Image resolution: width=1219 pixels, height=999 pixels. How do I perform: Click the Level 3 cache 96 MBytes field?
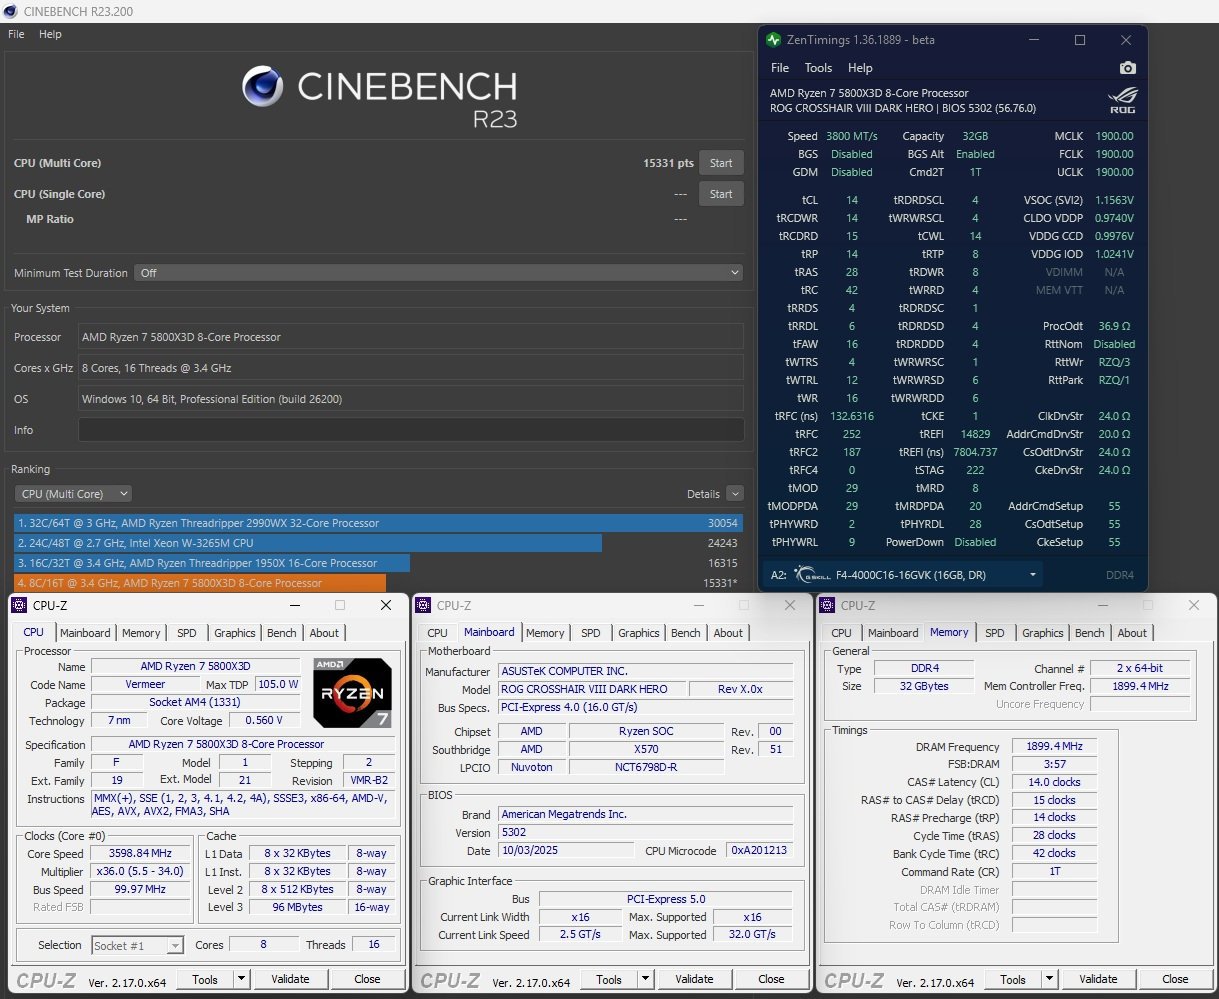click(298, 907)
